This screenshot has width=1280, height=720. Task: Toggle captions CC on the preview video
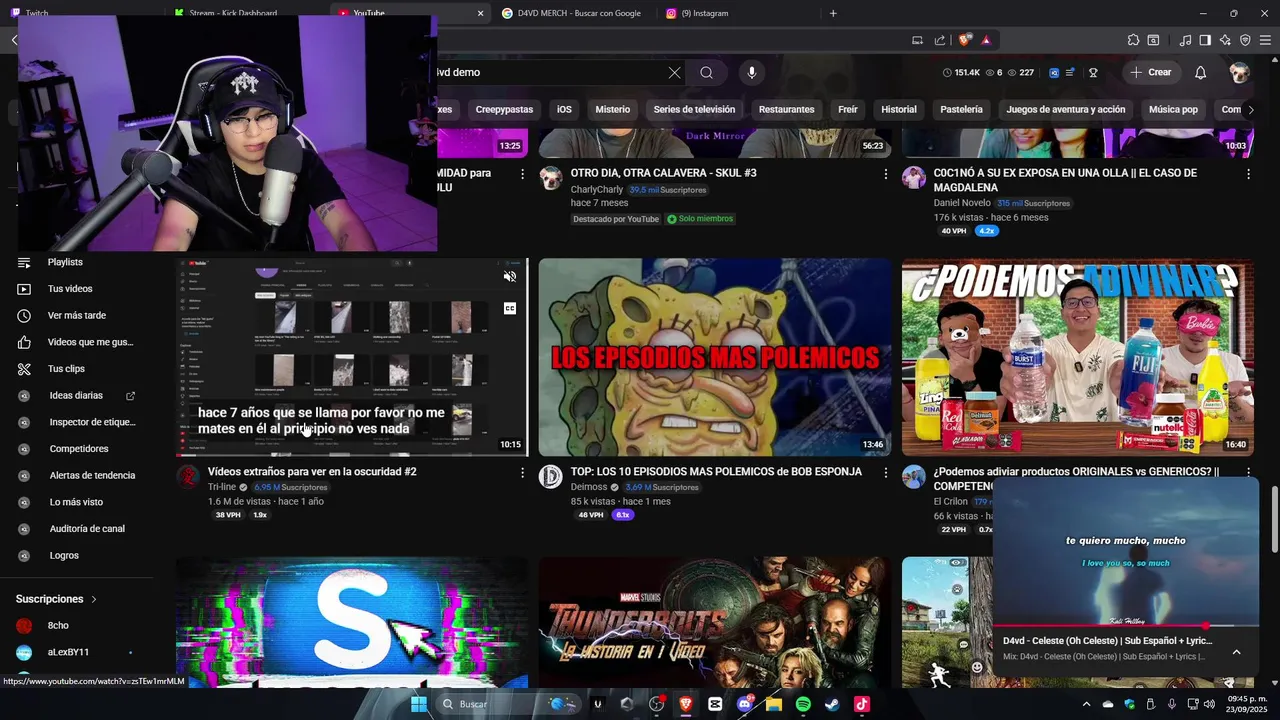click(510, 308)
